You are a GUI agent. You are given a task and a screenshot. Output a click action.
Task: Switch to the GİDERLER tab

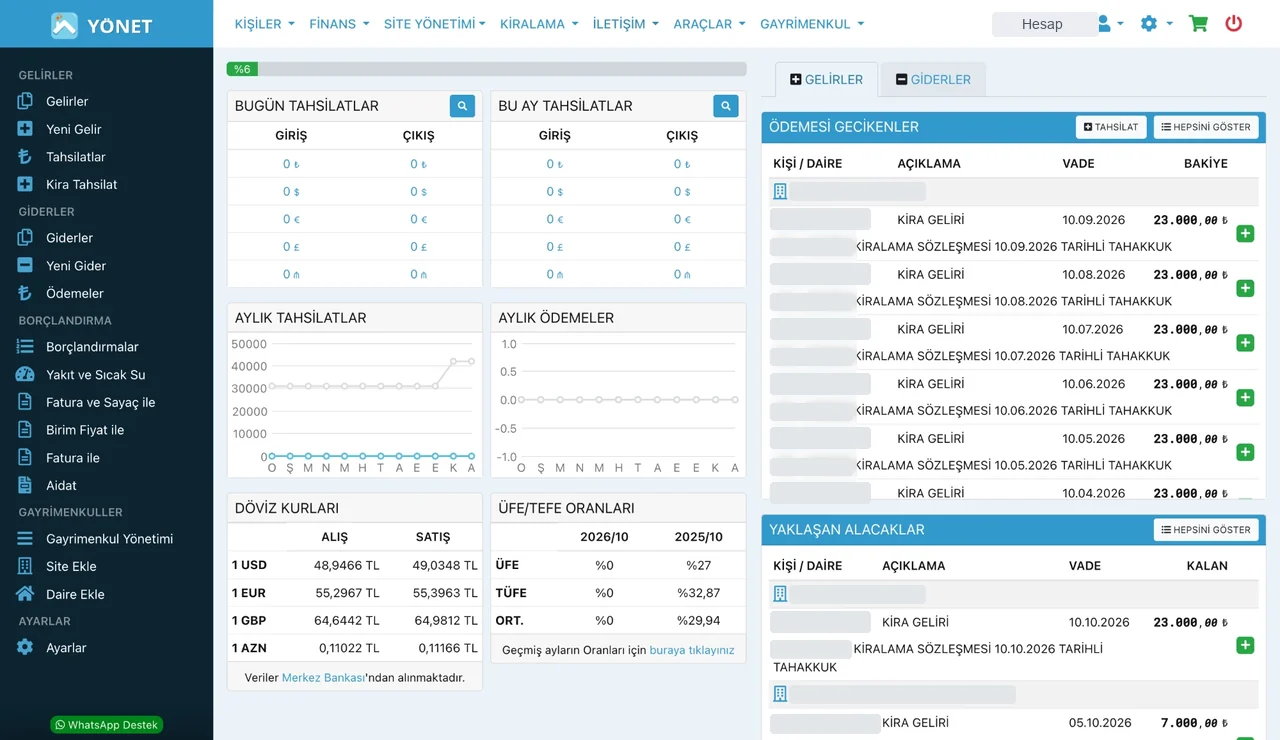coord(933,80)
